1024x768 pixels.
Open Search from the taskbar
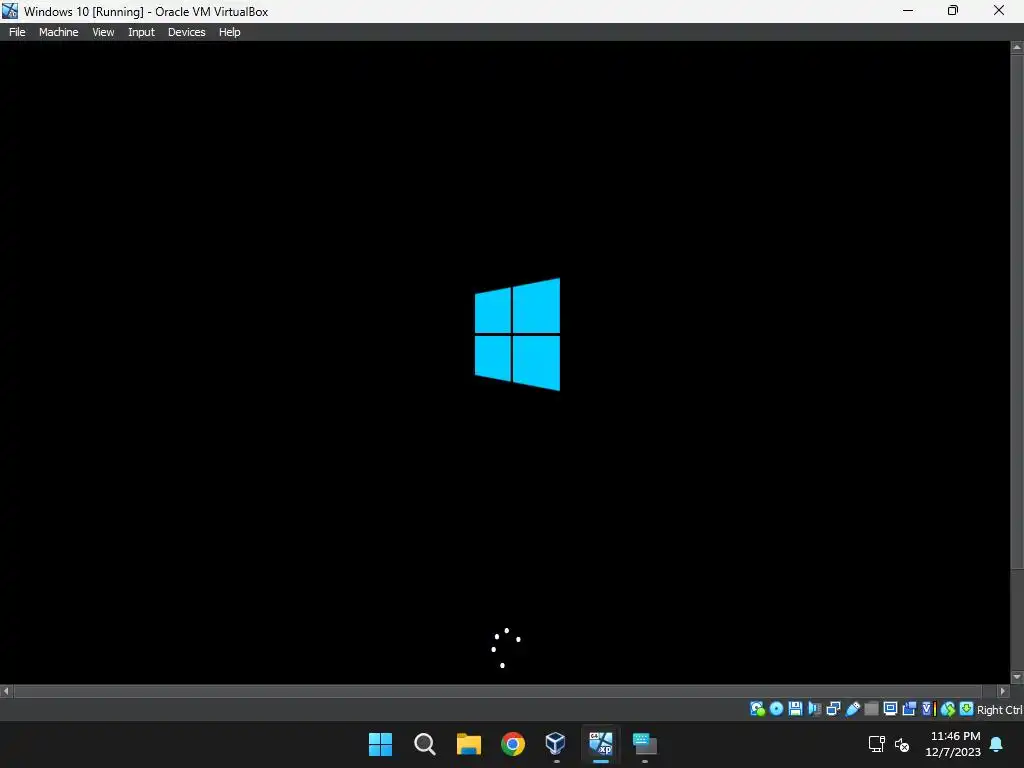[424, 744]
